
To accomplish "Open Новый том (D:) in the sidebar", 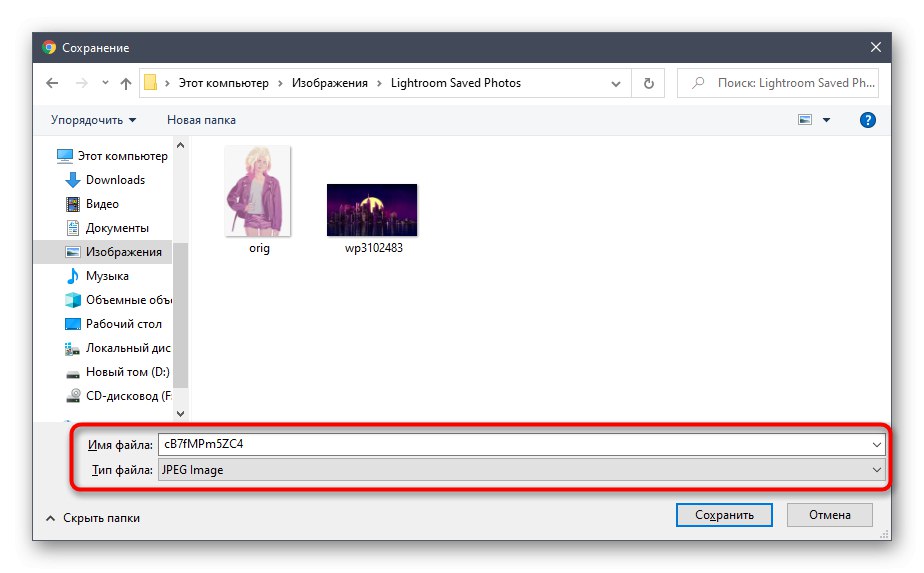I will coord(117,372).
